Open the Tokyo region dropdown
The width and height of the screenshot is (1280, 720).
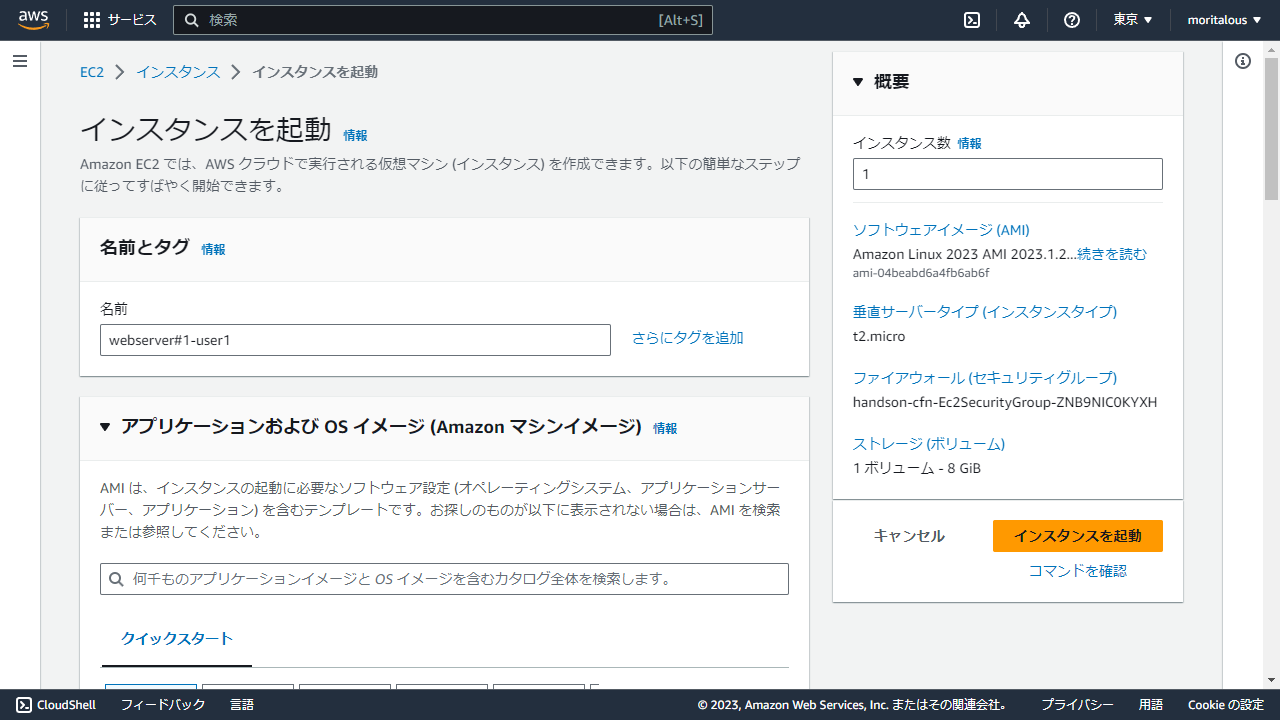pos(1132,20)
